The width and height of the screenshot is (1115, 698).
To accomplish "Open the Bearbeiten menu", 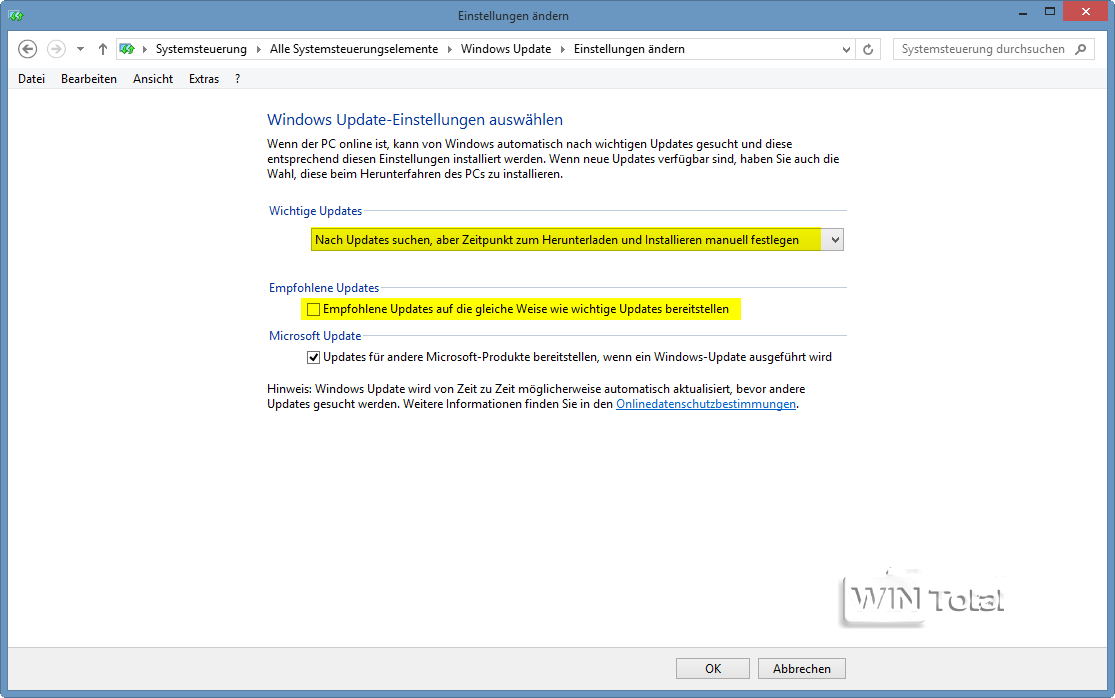I will click(x=89, y=79).
